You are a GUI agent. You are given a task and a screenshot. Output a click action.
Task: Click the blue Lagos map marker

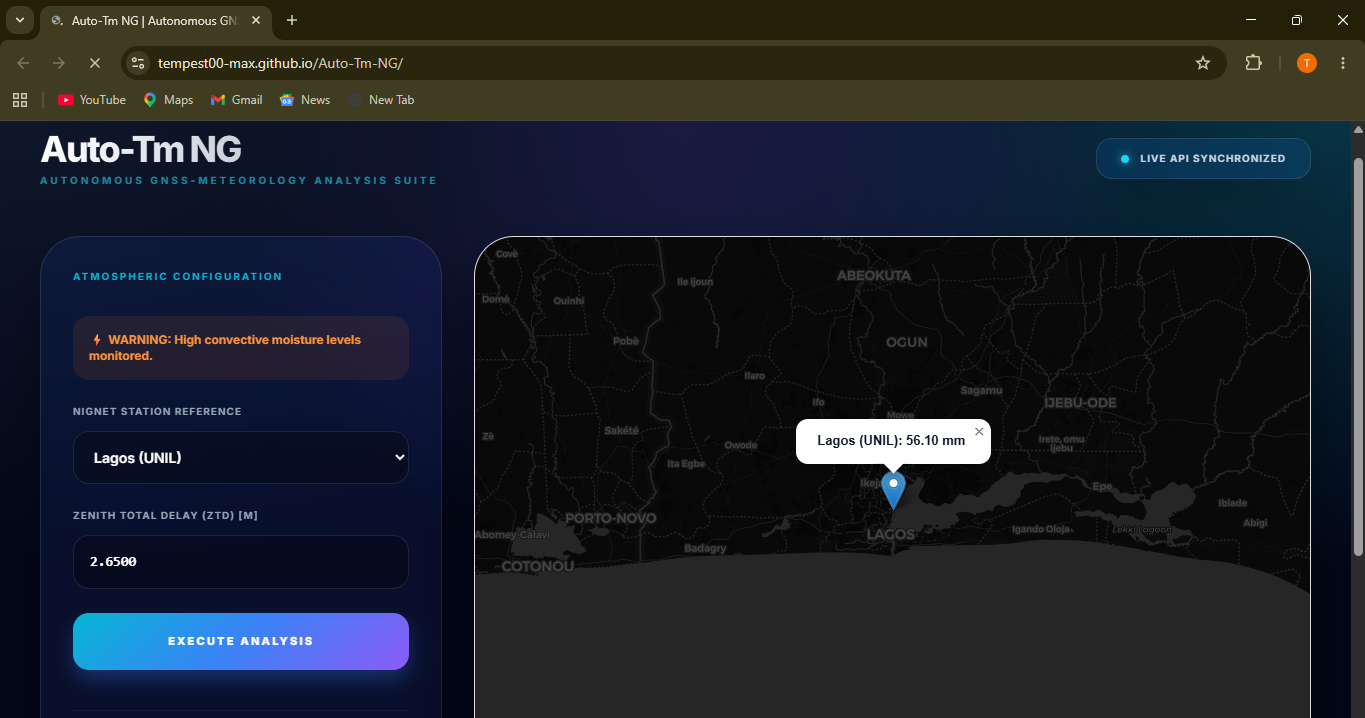(x=893, y=490)
